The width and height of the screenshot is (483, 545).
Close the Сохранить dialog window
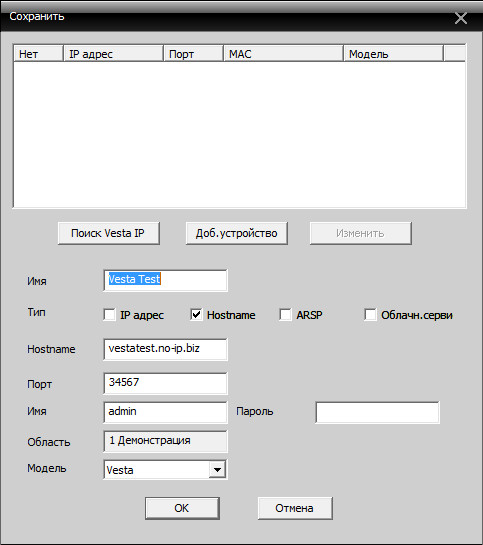coord(461,18)
